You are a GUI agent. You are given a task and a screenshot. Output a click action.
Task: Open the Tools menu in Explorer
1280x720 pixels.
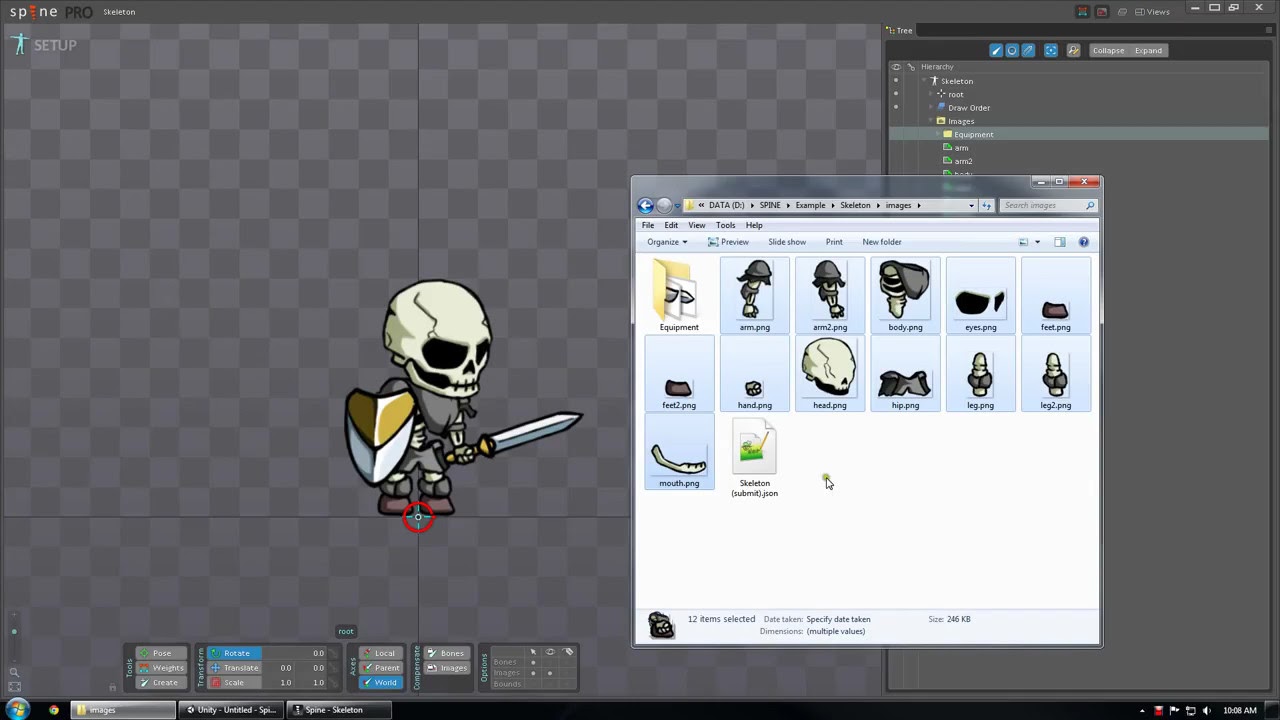point(725,225)
